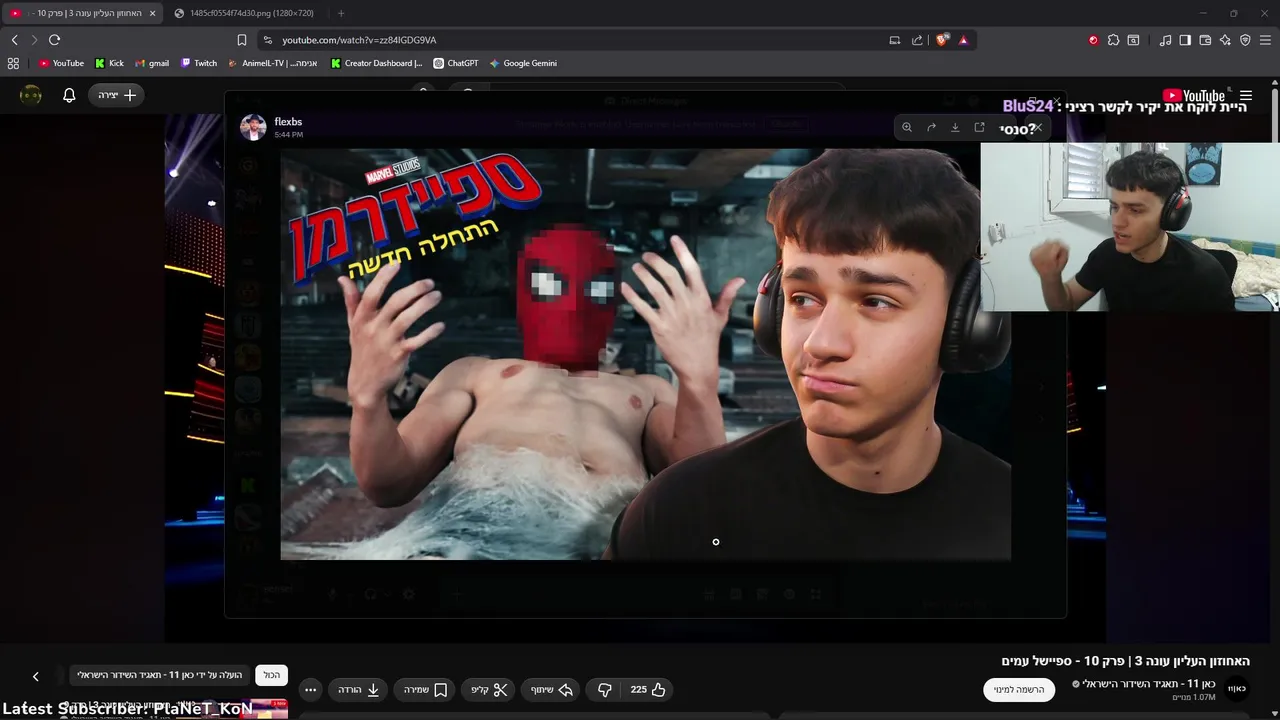Share this page from the address bar

[x=917, y=40]
